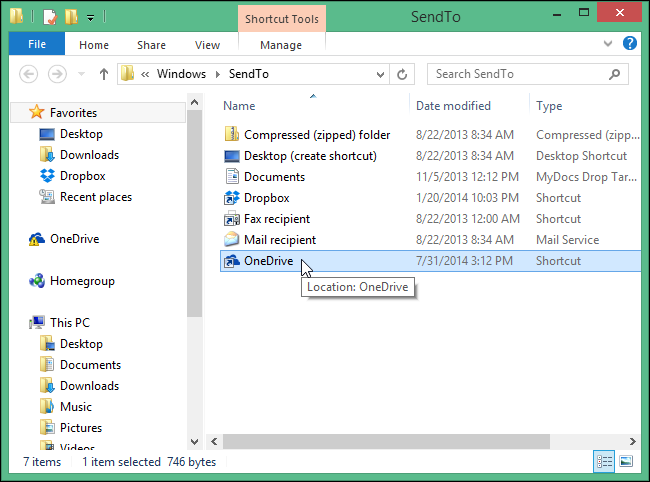
Task: Select the Dropbox shortcut in file list
Action: pyautogui.click(x=266, y=198)
